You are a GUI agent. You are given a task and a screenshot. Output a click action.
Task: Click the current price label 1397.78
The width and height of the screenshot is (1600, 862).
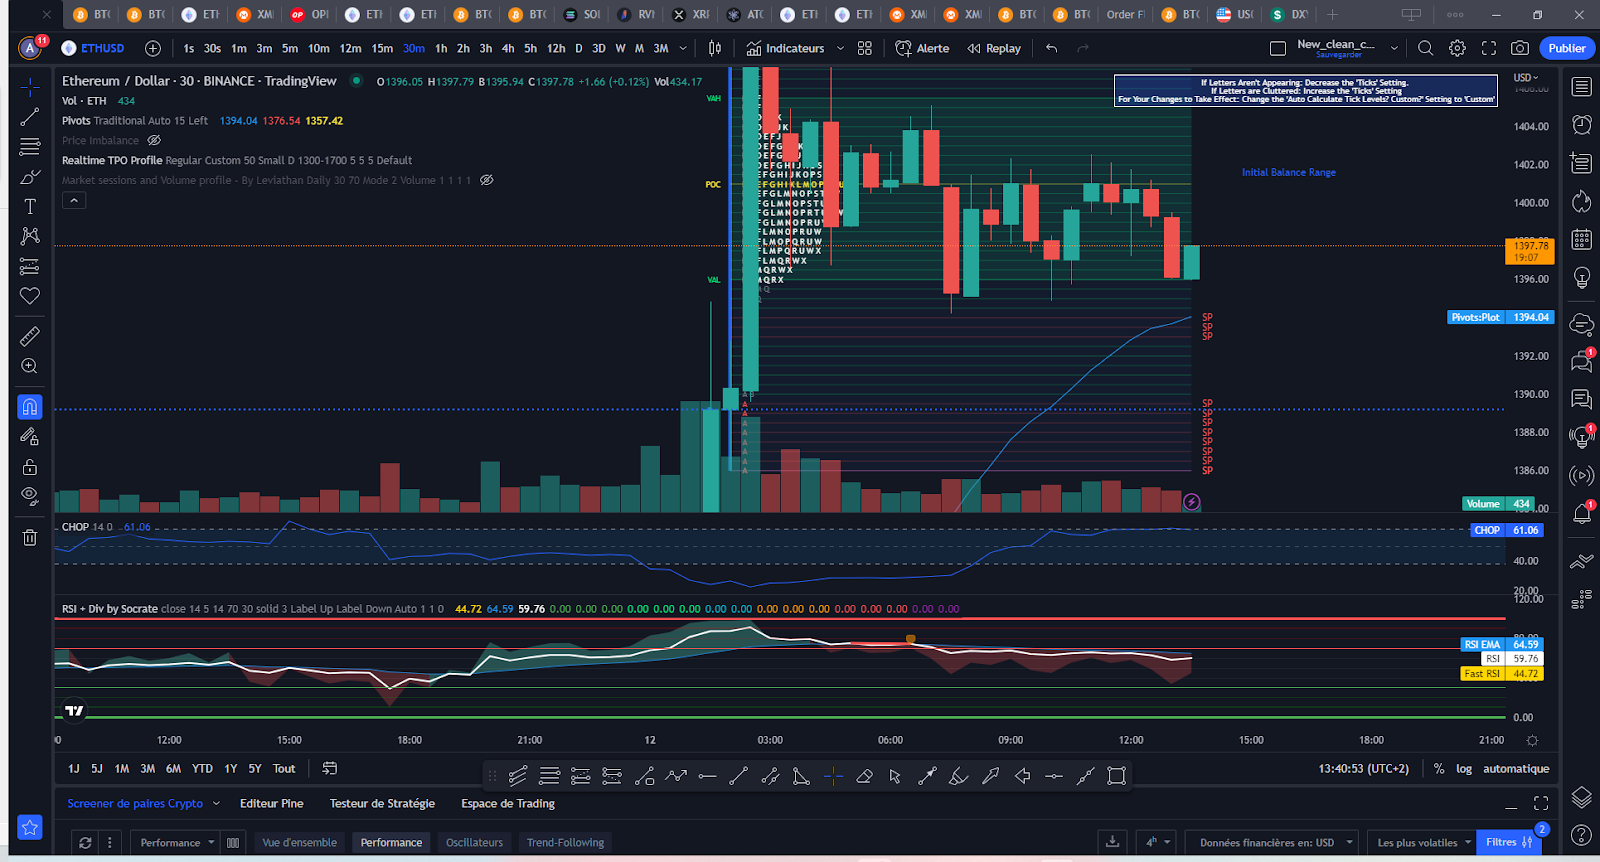click(1530, 251)
